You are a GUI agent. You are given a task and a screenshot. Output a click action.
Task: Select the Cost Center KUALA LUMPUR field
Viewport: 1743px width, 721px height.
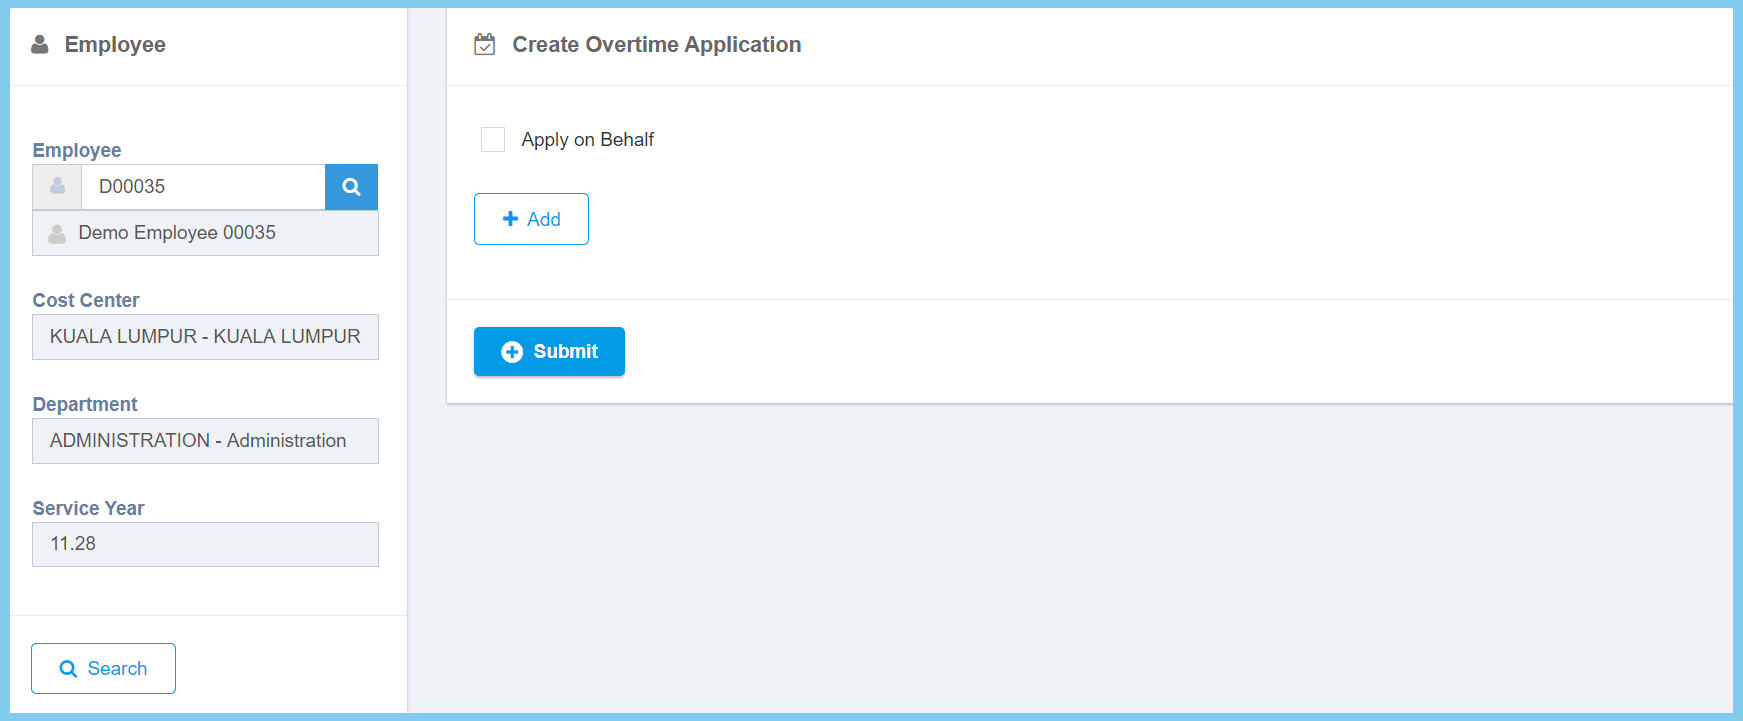(x=205, y=337)
